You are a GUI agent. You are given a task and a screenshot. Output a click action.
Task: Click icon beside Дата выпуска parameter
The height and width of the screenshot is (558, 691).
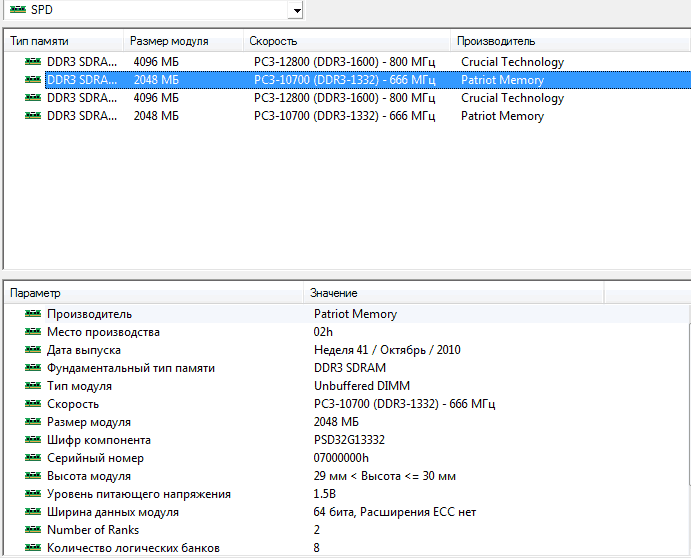33,350
